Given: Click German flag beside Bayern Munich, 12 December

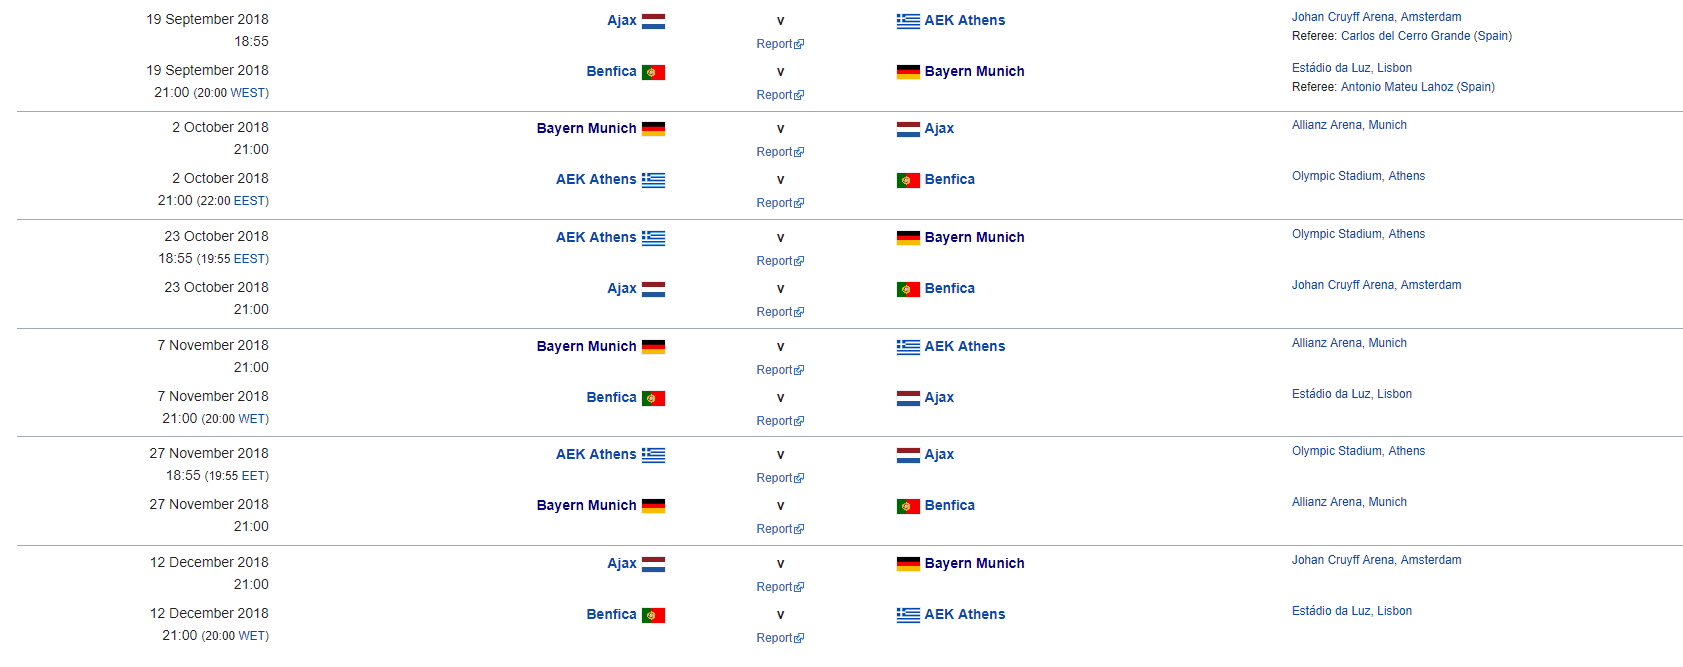Looking at the screenshot, I should pos(908,564).
